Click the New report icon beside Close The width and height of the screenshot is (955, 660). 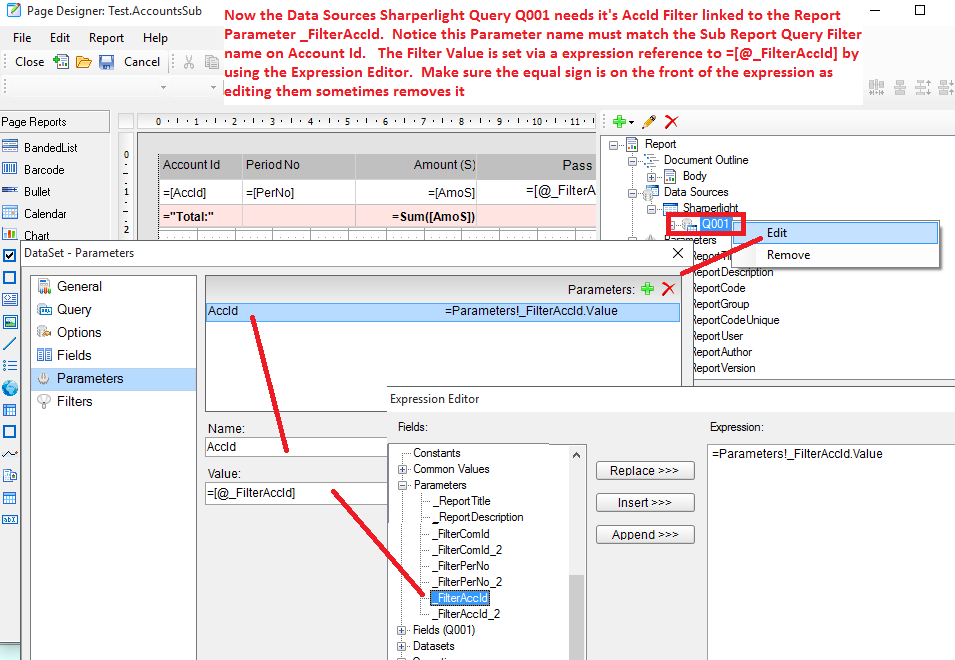point(61,61)
